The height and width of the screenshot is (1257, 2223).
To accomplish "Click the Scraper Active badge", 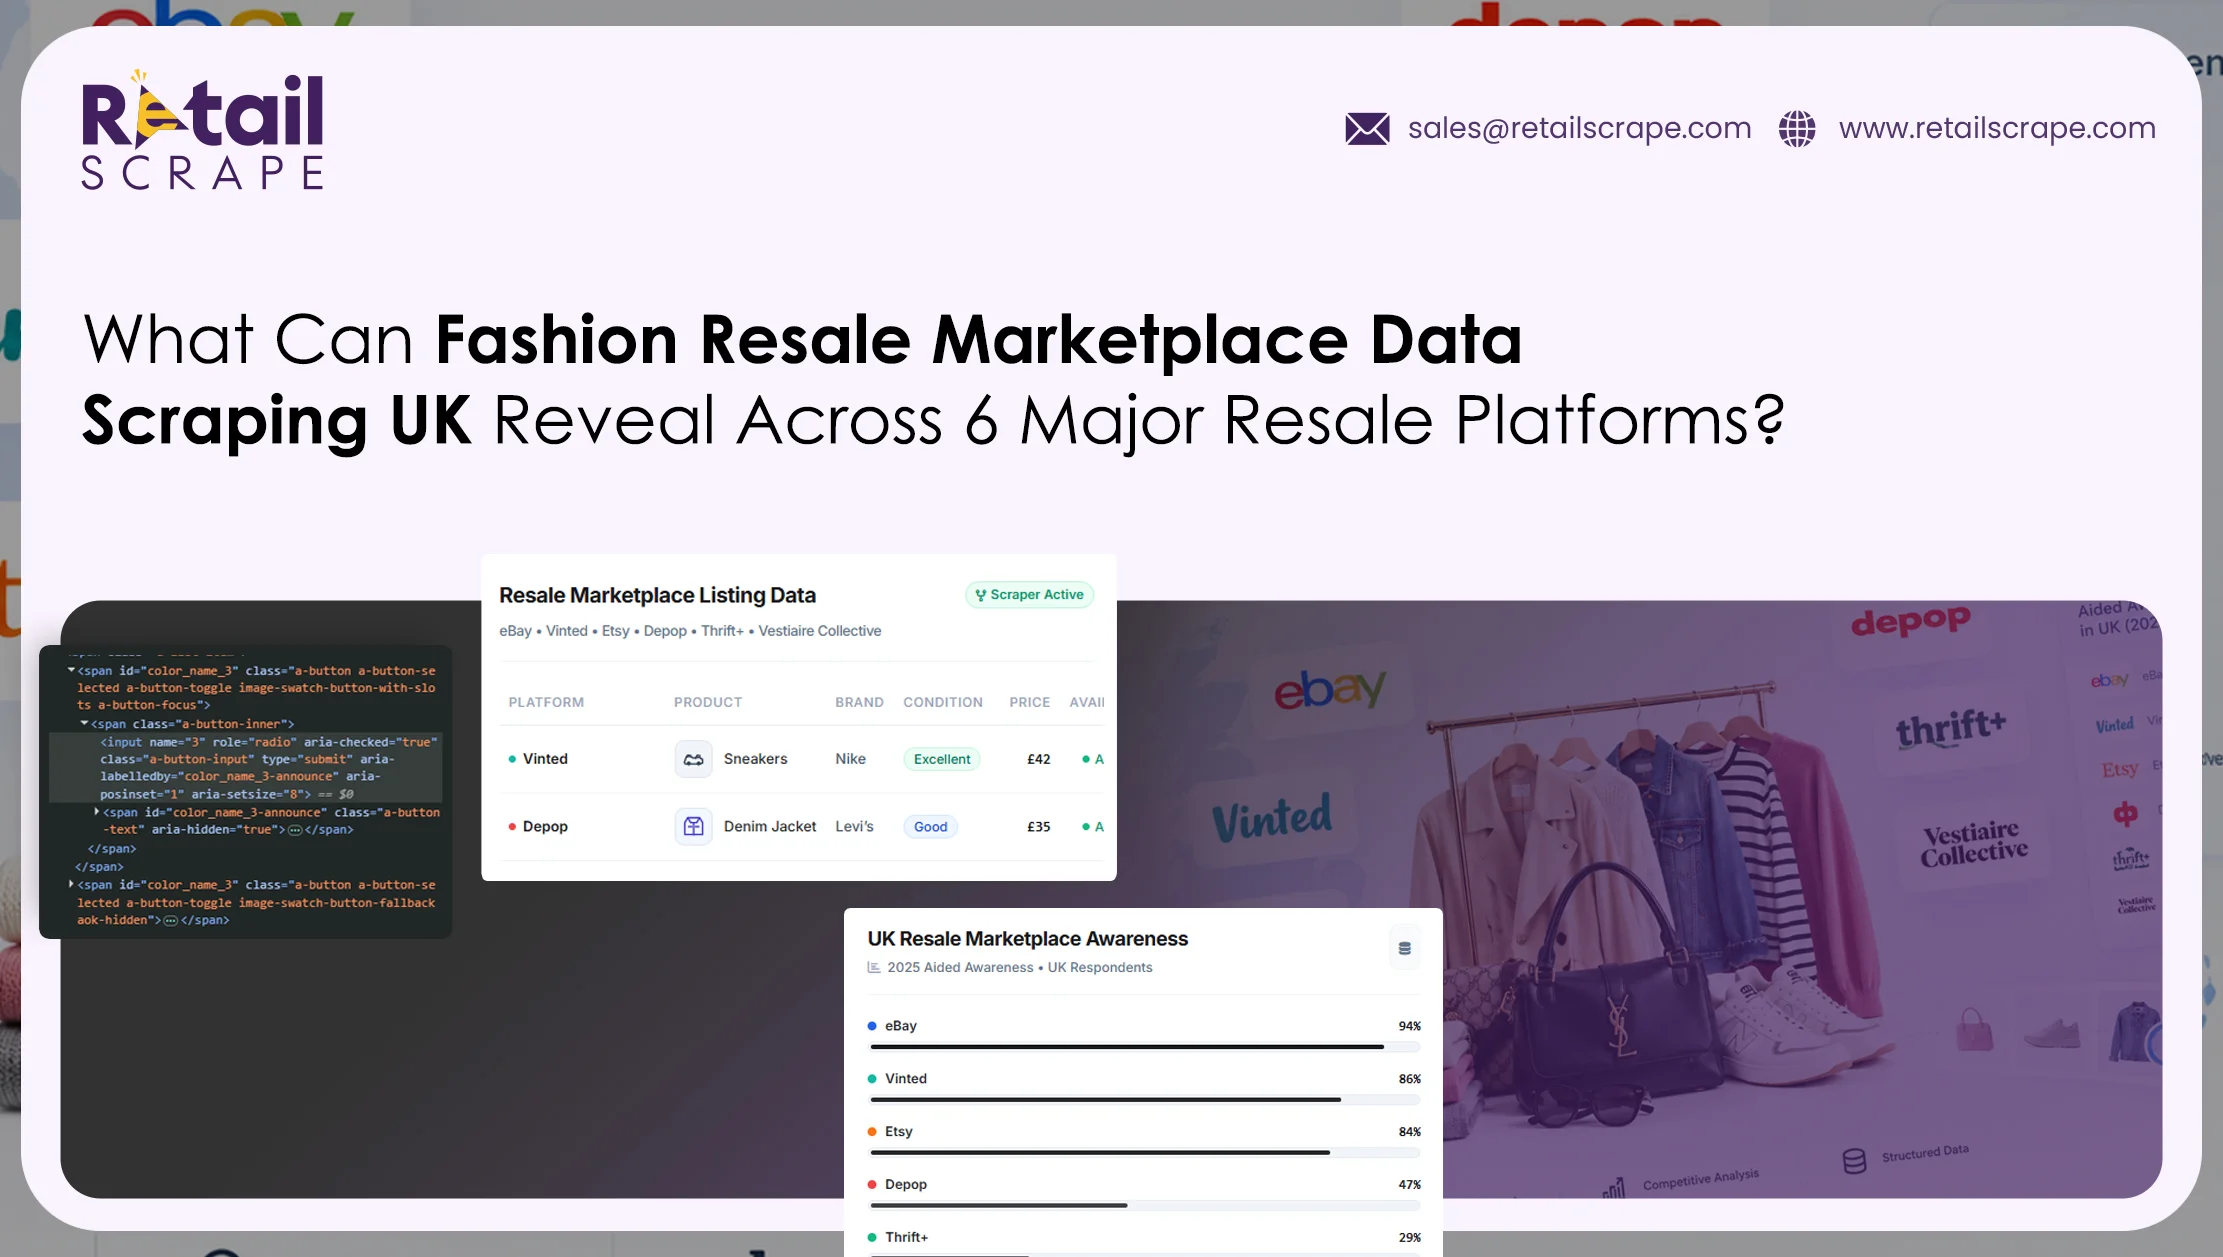I will (1029, 594).
